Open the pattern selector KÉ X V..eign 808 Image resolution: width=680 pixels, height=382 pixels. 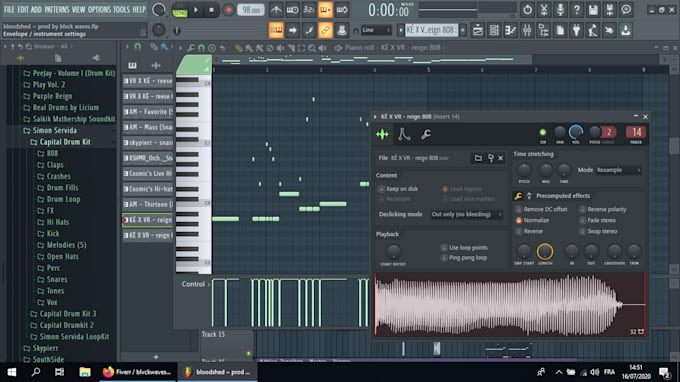coord(431,30)
